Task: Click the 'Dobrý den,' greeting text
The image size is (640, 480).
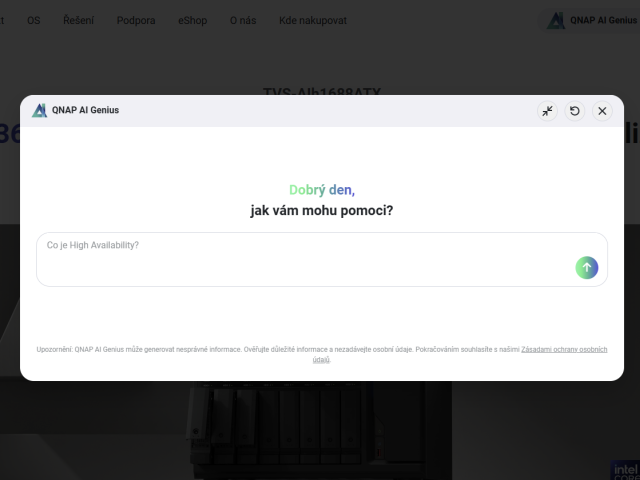Action: tap(322, 190)
